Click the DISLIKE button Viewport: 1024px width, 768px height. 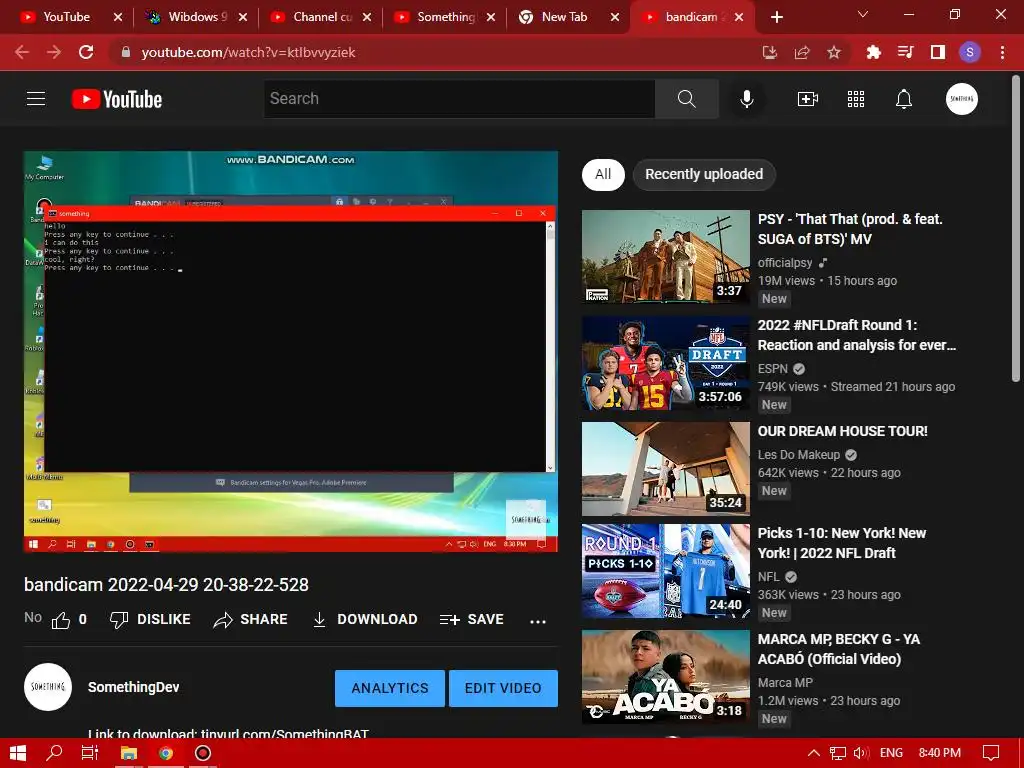tap(150, 619)
